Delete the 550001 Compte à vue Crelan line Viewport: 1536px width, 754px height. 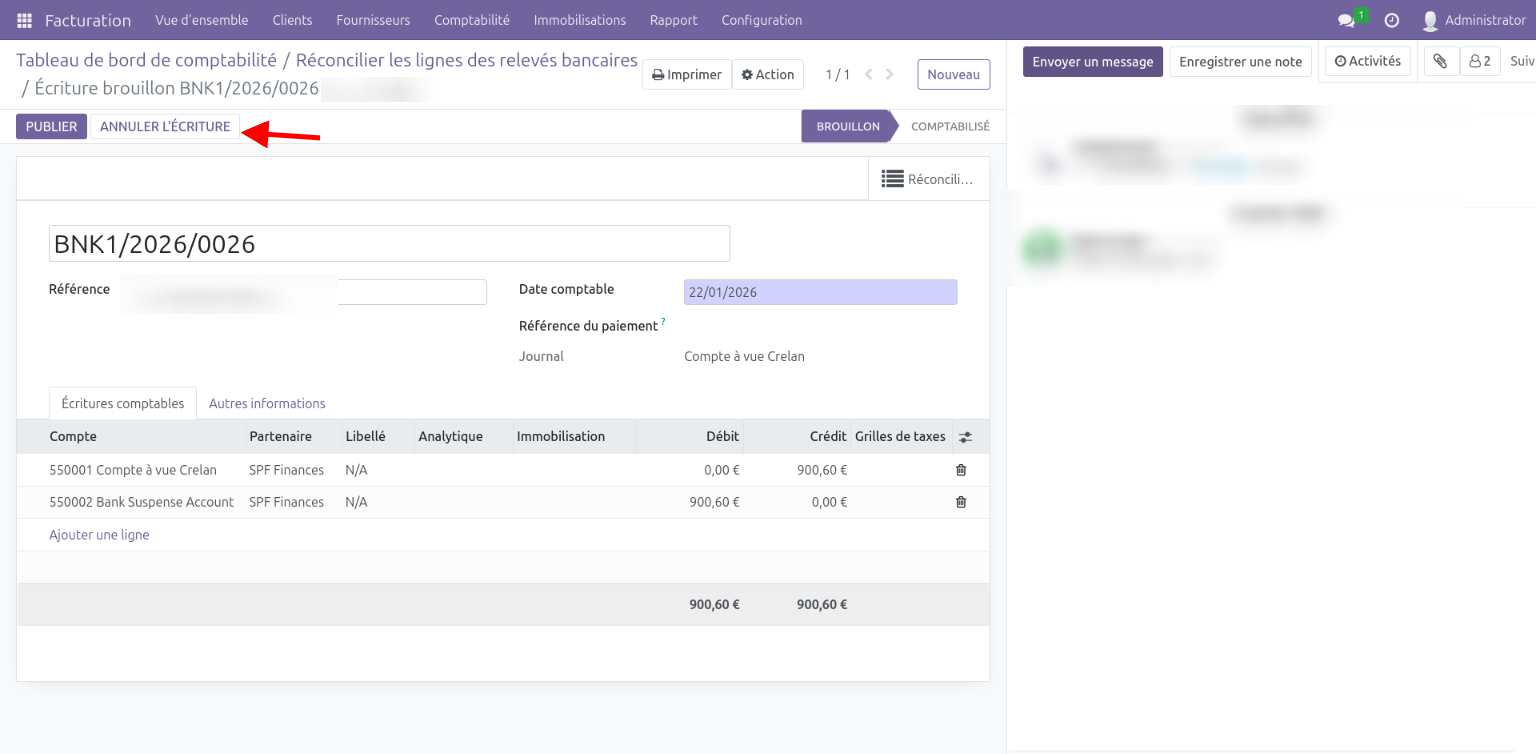click(x=961, y=470)
